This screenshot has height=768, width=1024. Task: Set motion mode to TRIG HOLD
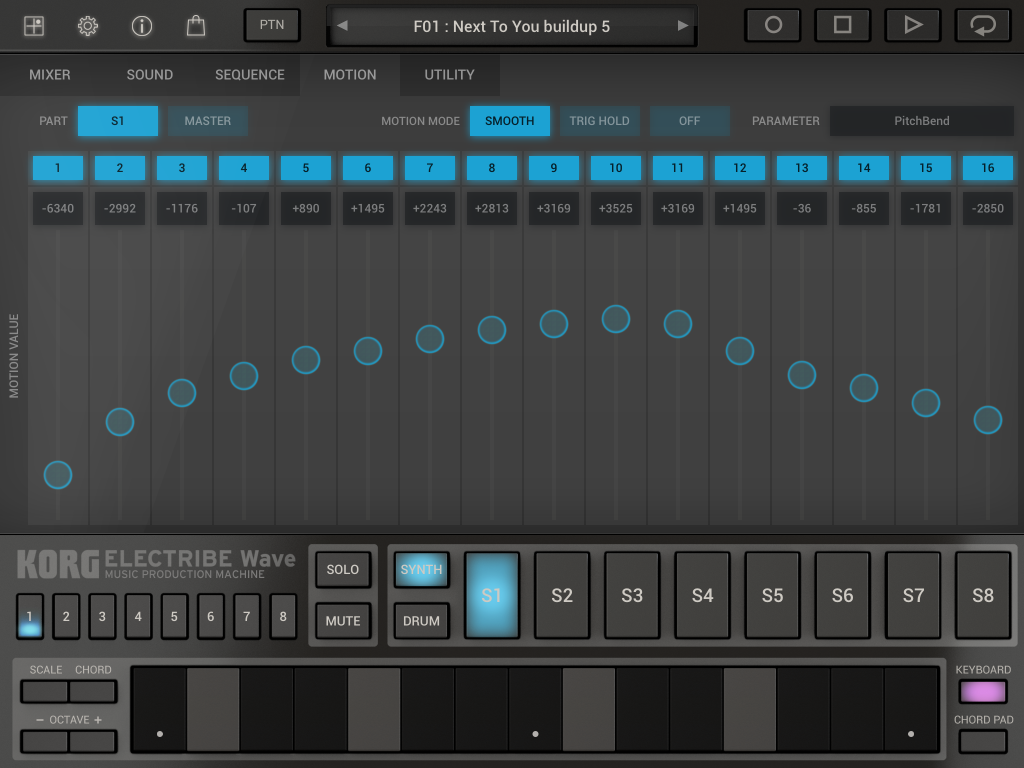point(599,121)
